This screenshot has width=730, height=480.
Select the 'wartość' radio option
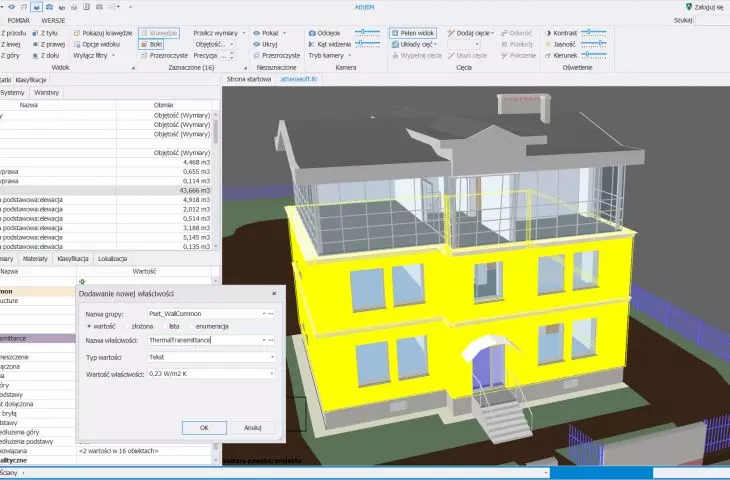(101, 326)
